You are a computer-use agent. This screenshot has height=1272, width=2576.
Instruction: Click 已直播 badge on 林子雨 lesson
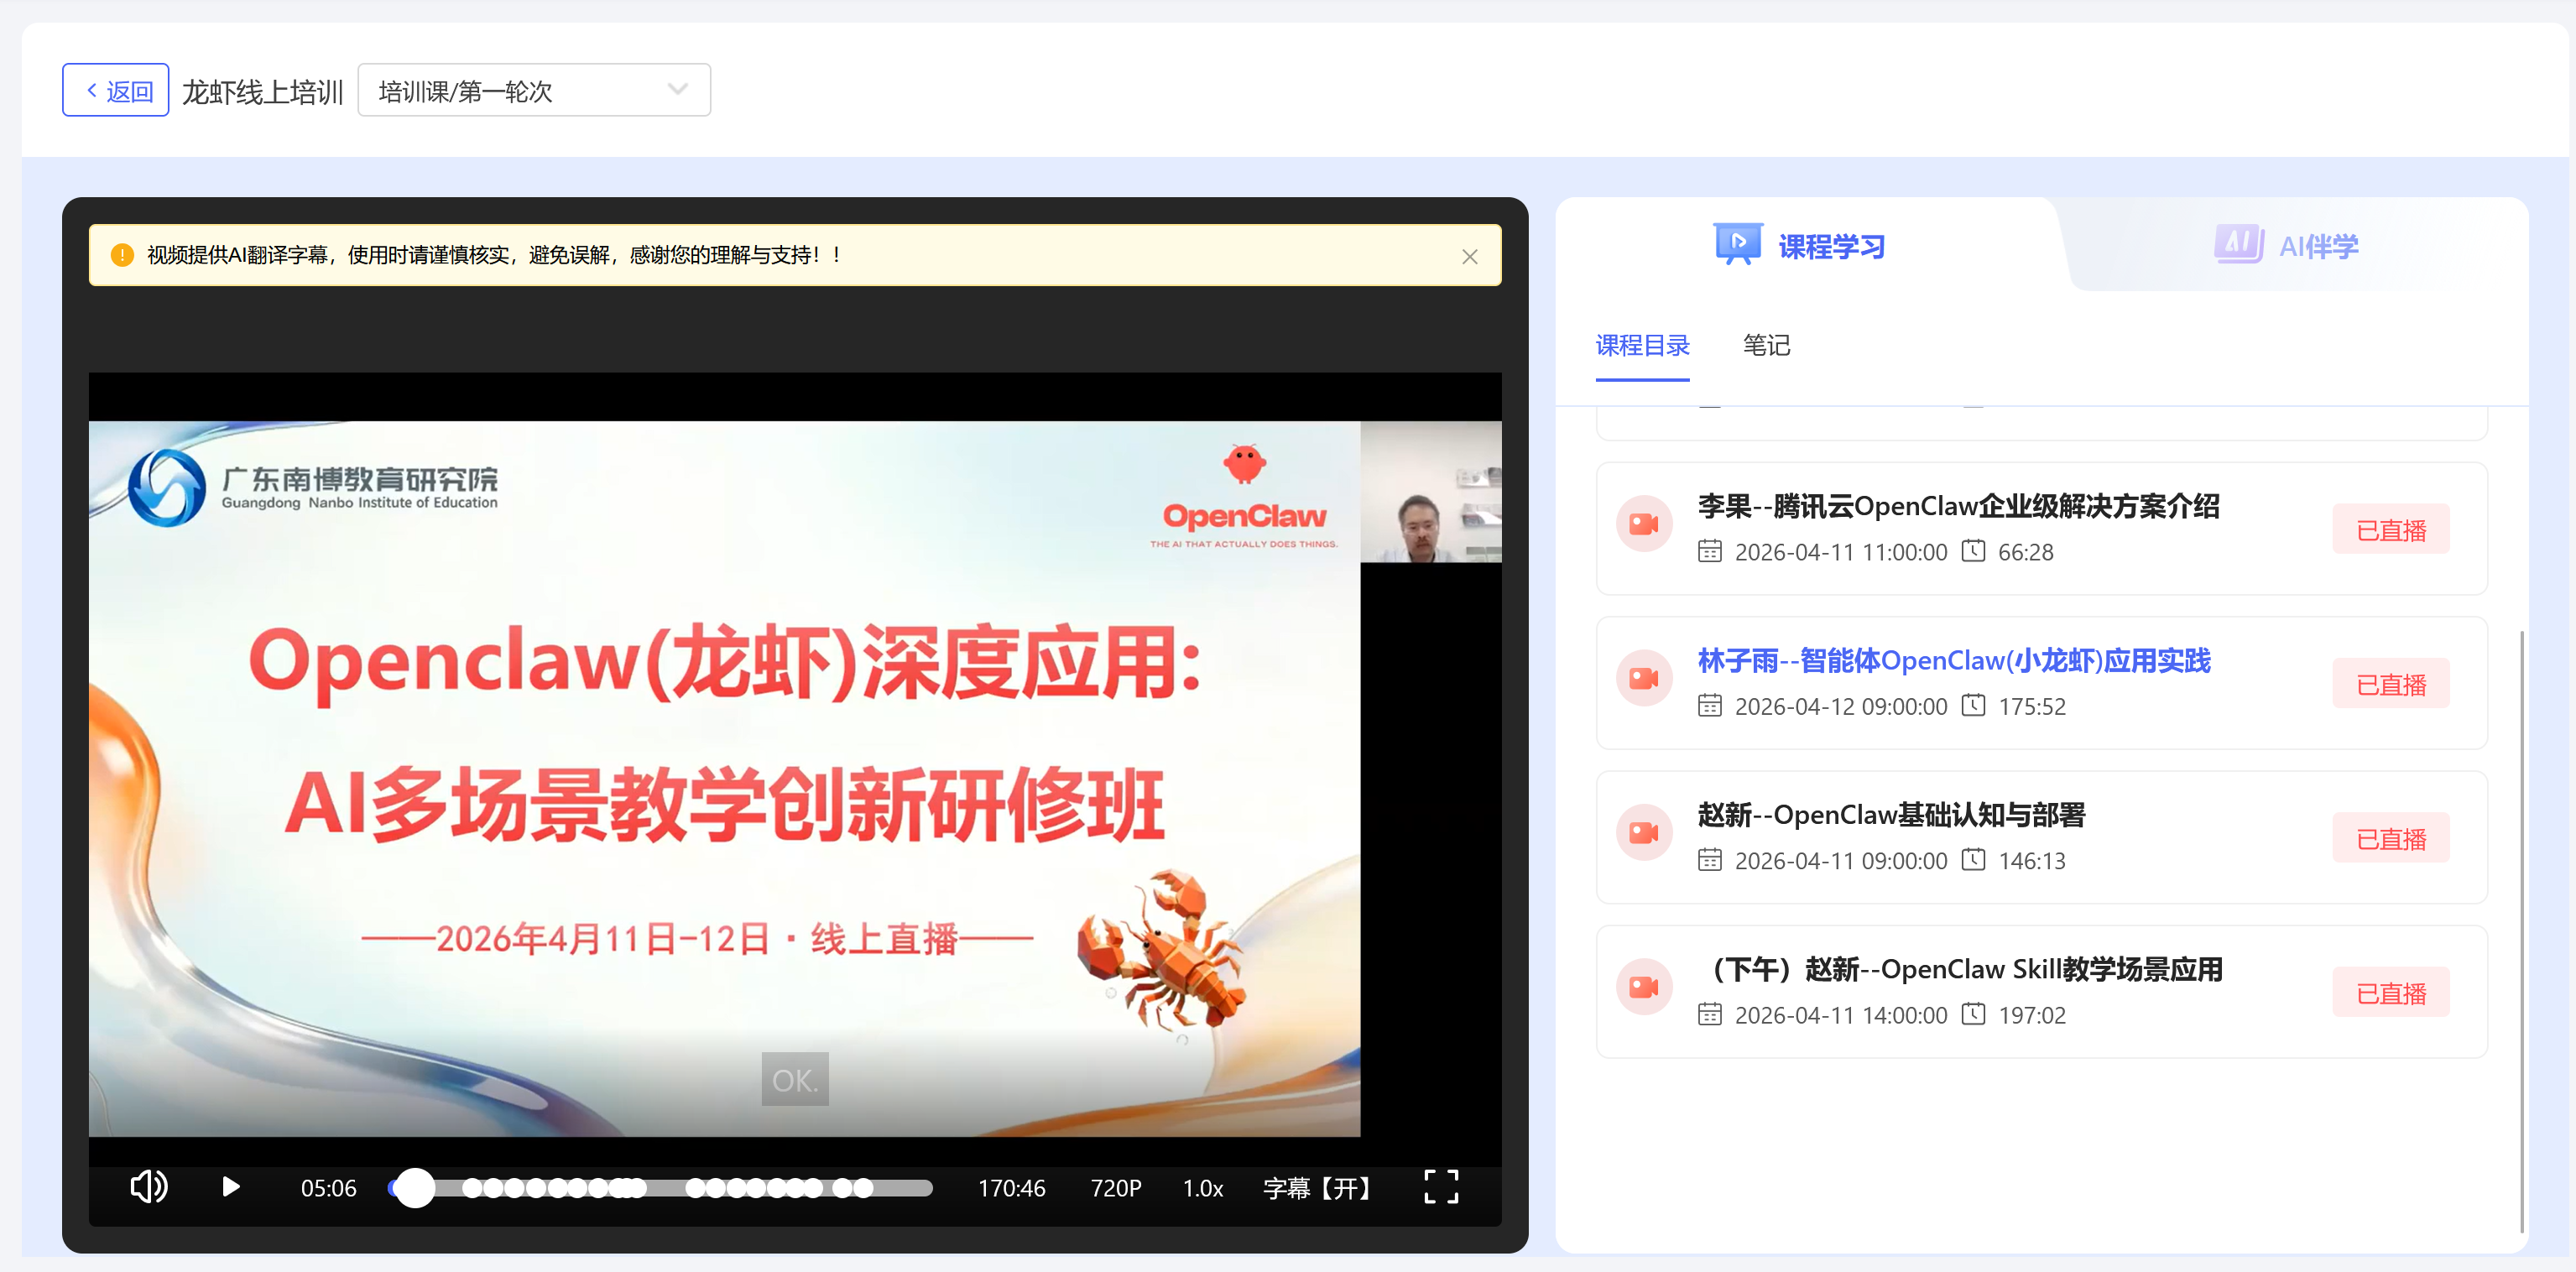2390,684
